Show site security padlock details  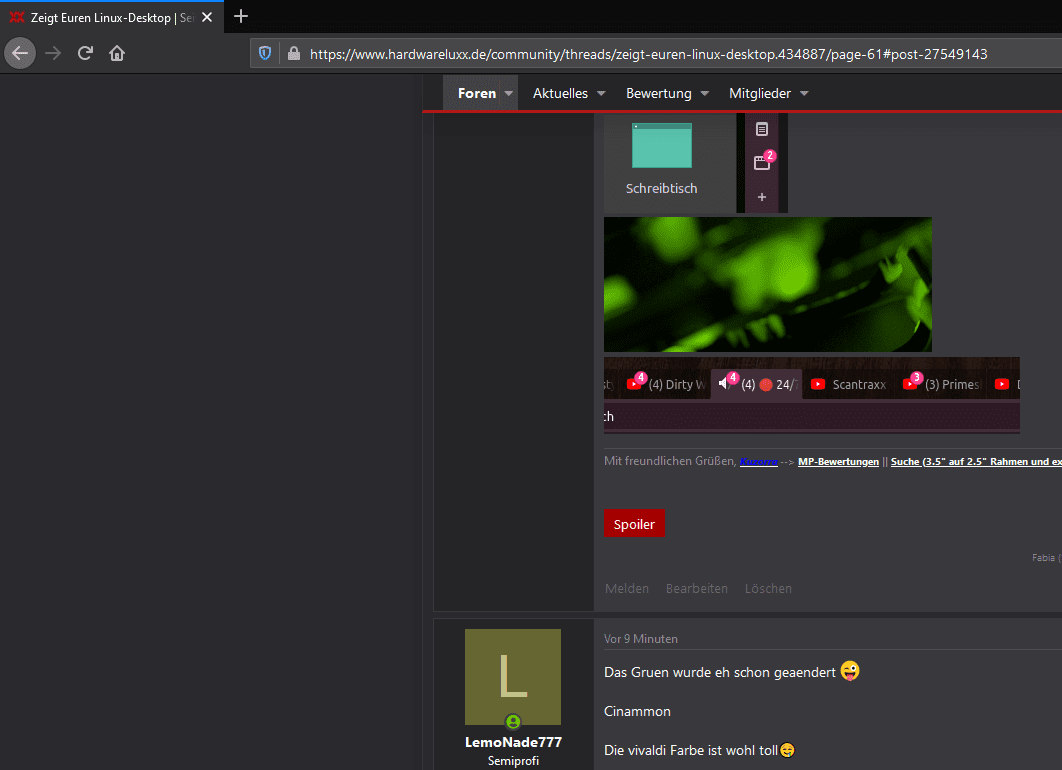[293, 54]
